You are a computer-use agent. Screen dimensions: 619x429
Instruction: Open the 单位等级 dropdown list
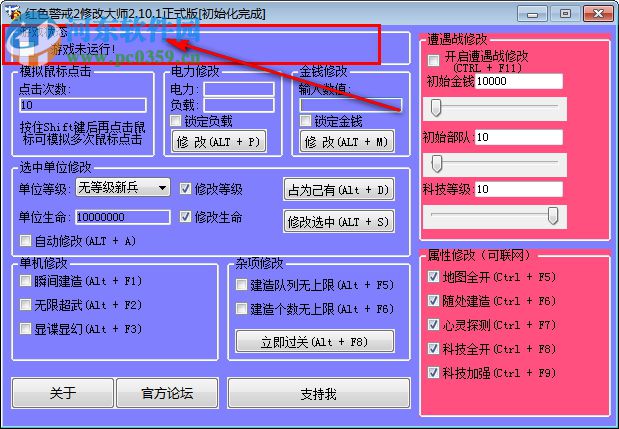click(123, 187)
